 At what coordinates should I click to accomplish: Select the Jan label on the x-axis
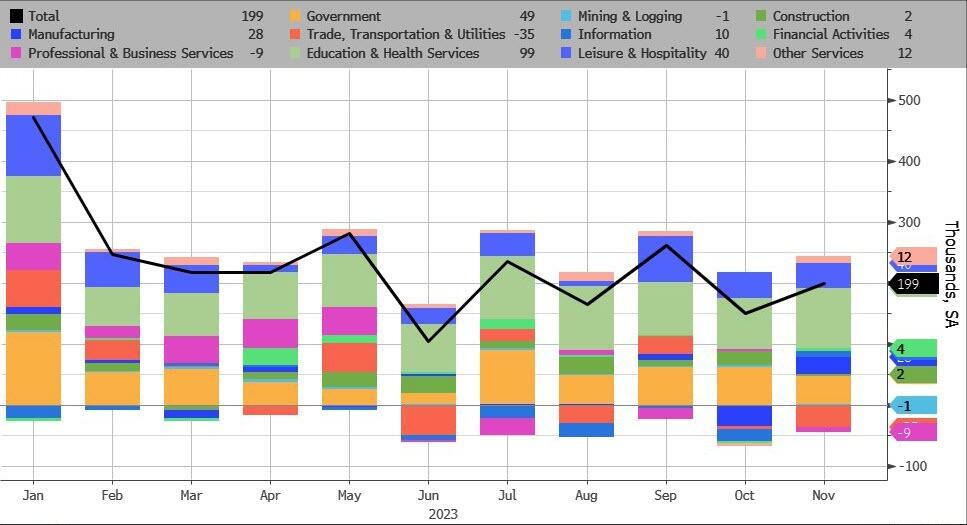[x=33, y=495]
